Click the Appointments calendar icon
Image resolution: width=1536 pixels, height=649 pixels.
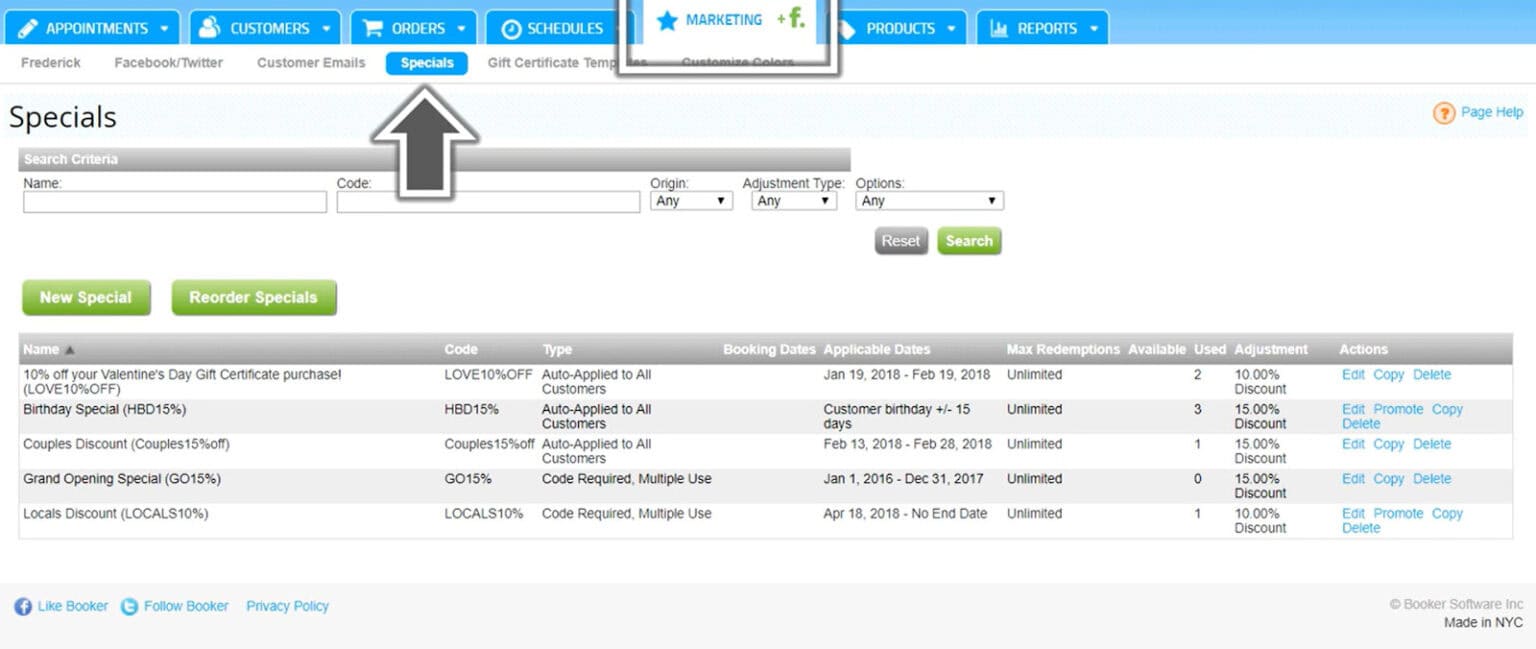pos(30,27)
